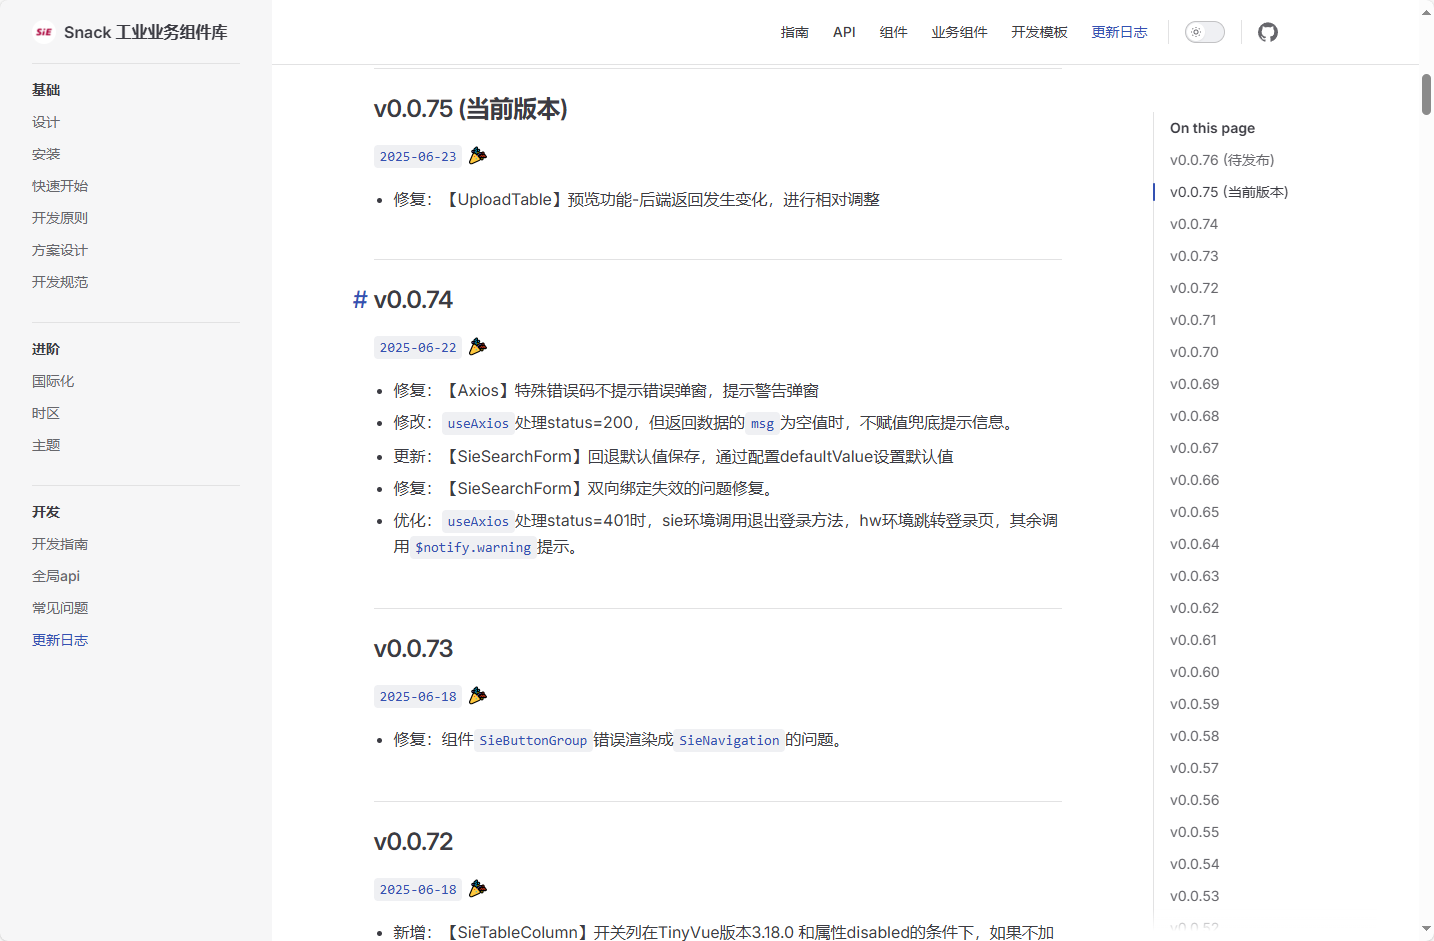Click the scrollbar down arrow
Viewport: 1434px width, 941px height.
tap(1426, 930)
